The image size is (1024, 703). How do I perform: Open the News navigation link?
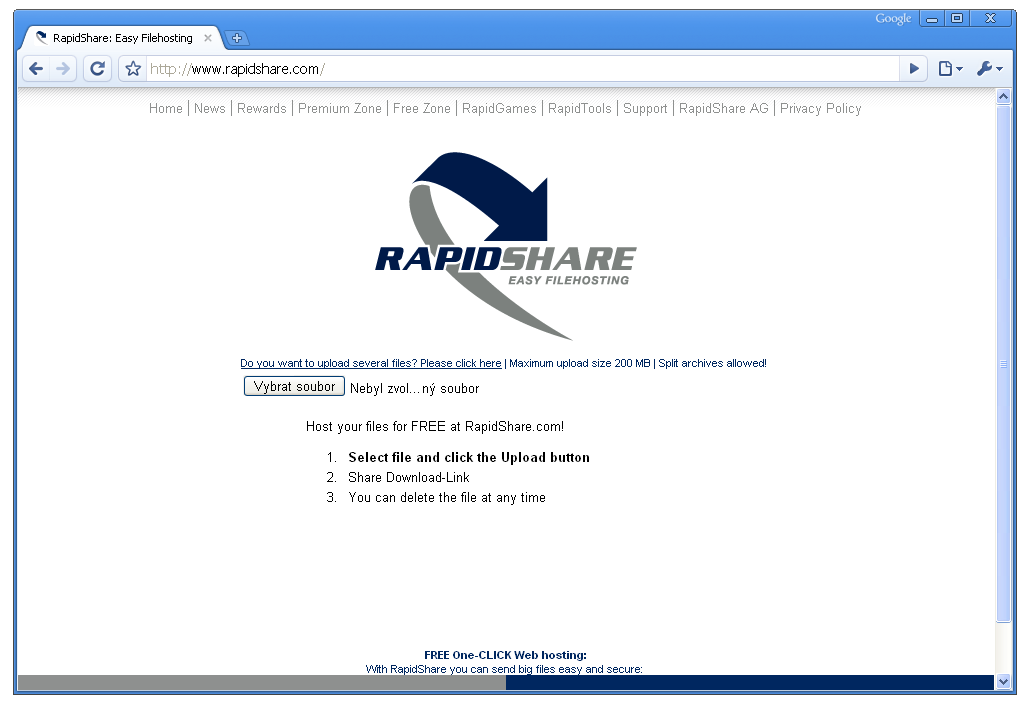coord(210,108)
